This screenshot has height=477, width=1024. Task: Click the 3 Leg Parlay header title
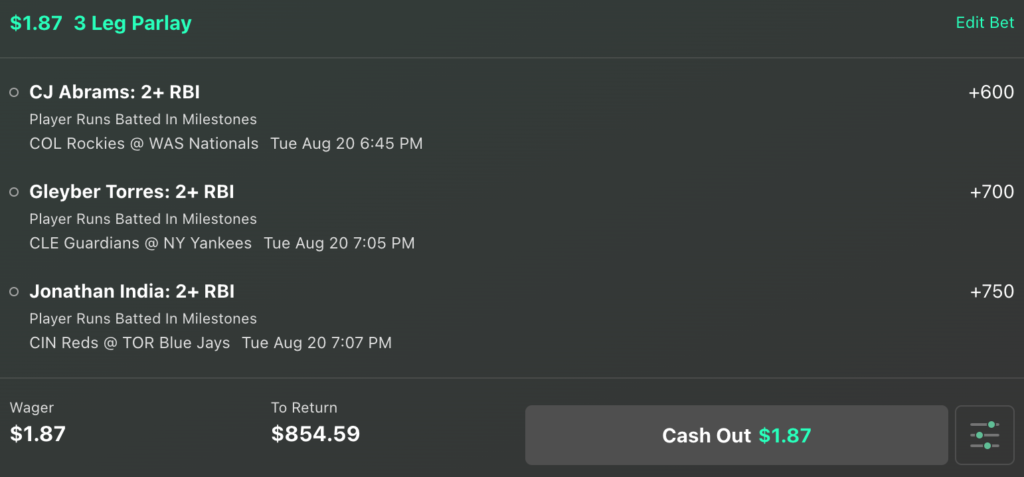(133, 24)
